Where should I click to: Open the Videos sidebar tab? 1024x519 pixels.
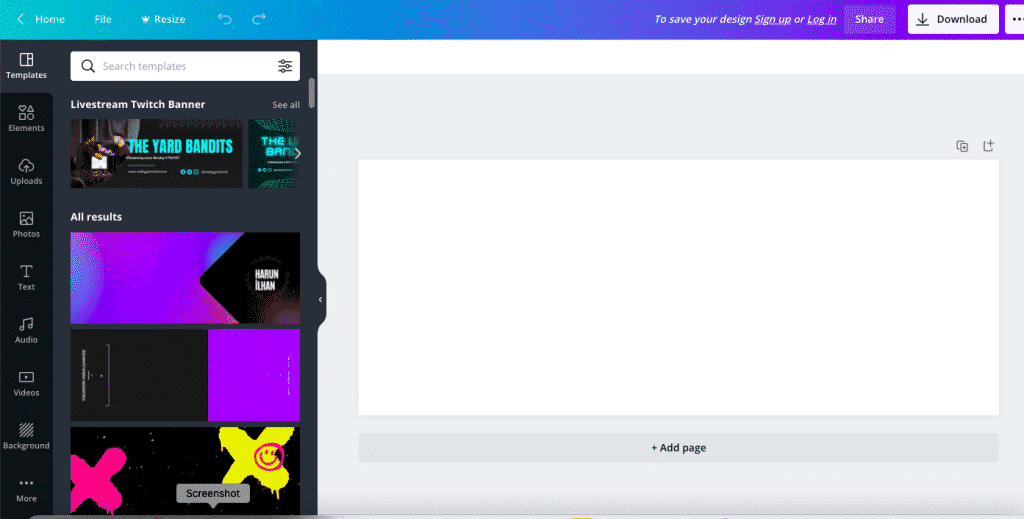pyautogui.click(x=26, y=383)
